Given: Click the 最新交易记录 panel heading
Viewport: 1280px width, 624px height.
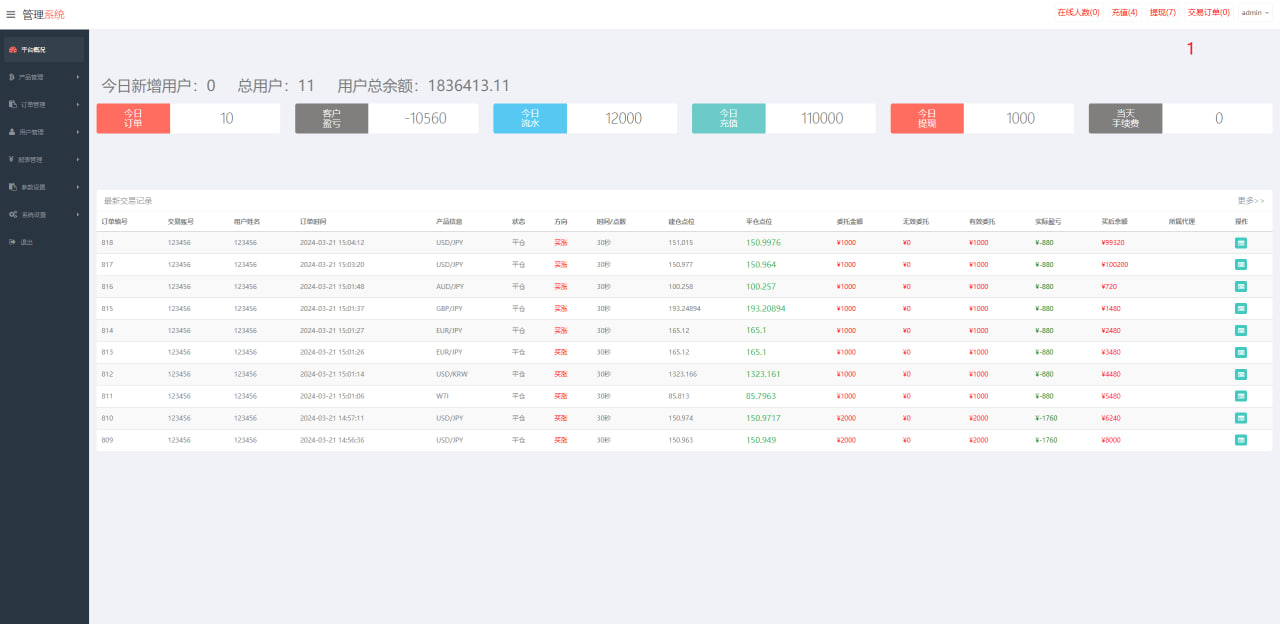Looking at the screenshot, I should coord(128,201).
